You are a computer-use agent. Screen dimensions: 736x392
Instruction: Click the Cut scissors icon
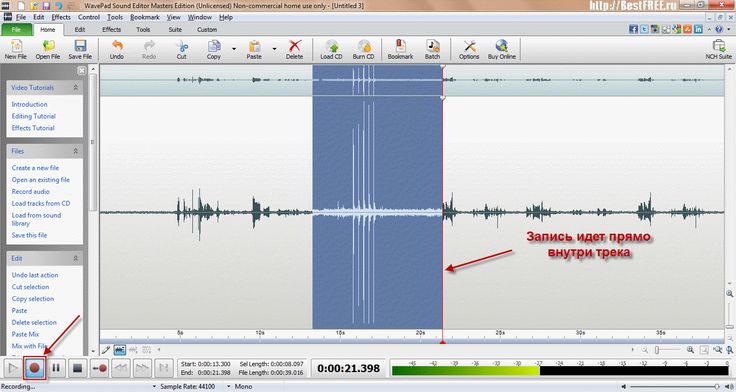pyautogui.click(x=182, y=49)
